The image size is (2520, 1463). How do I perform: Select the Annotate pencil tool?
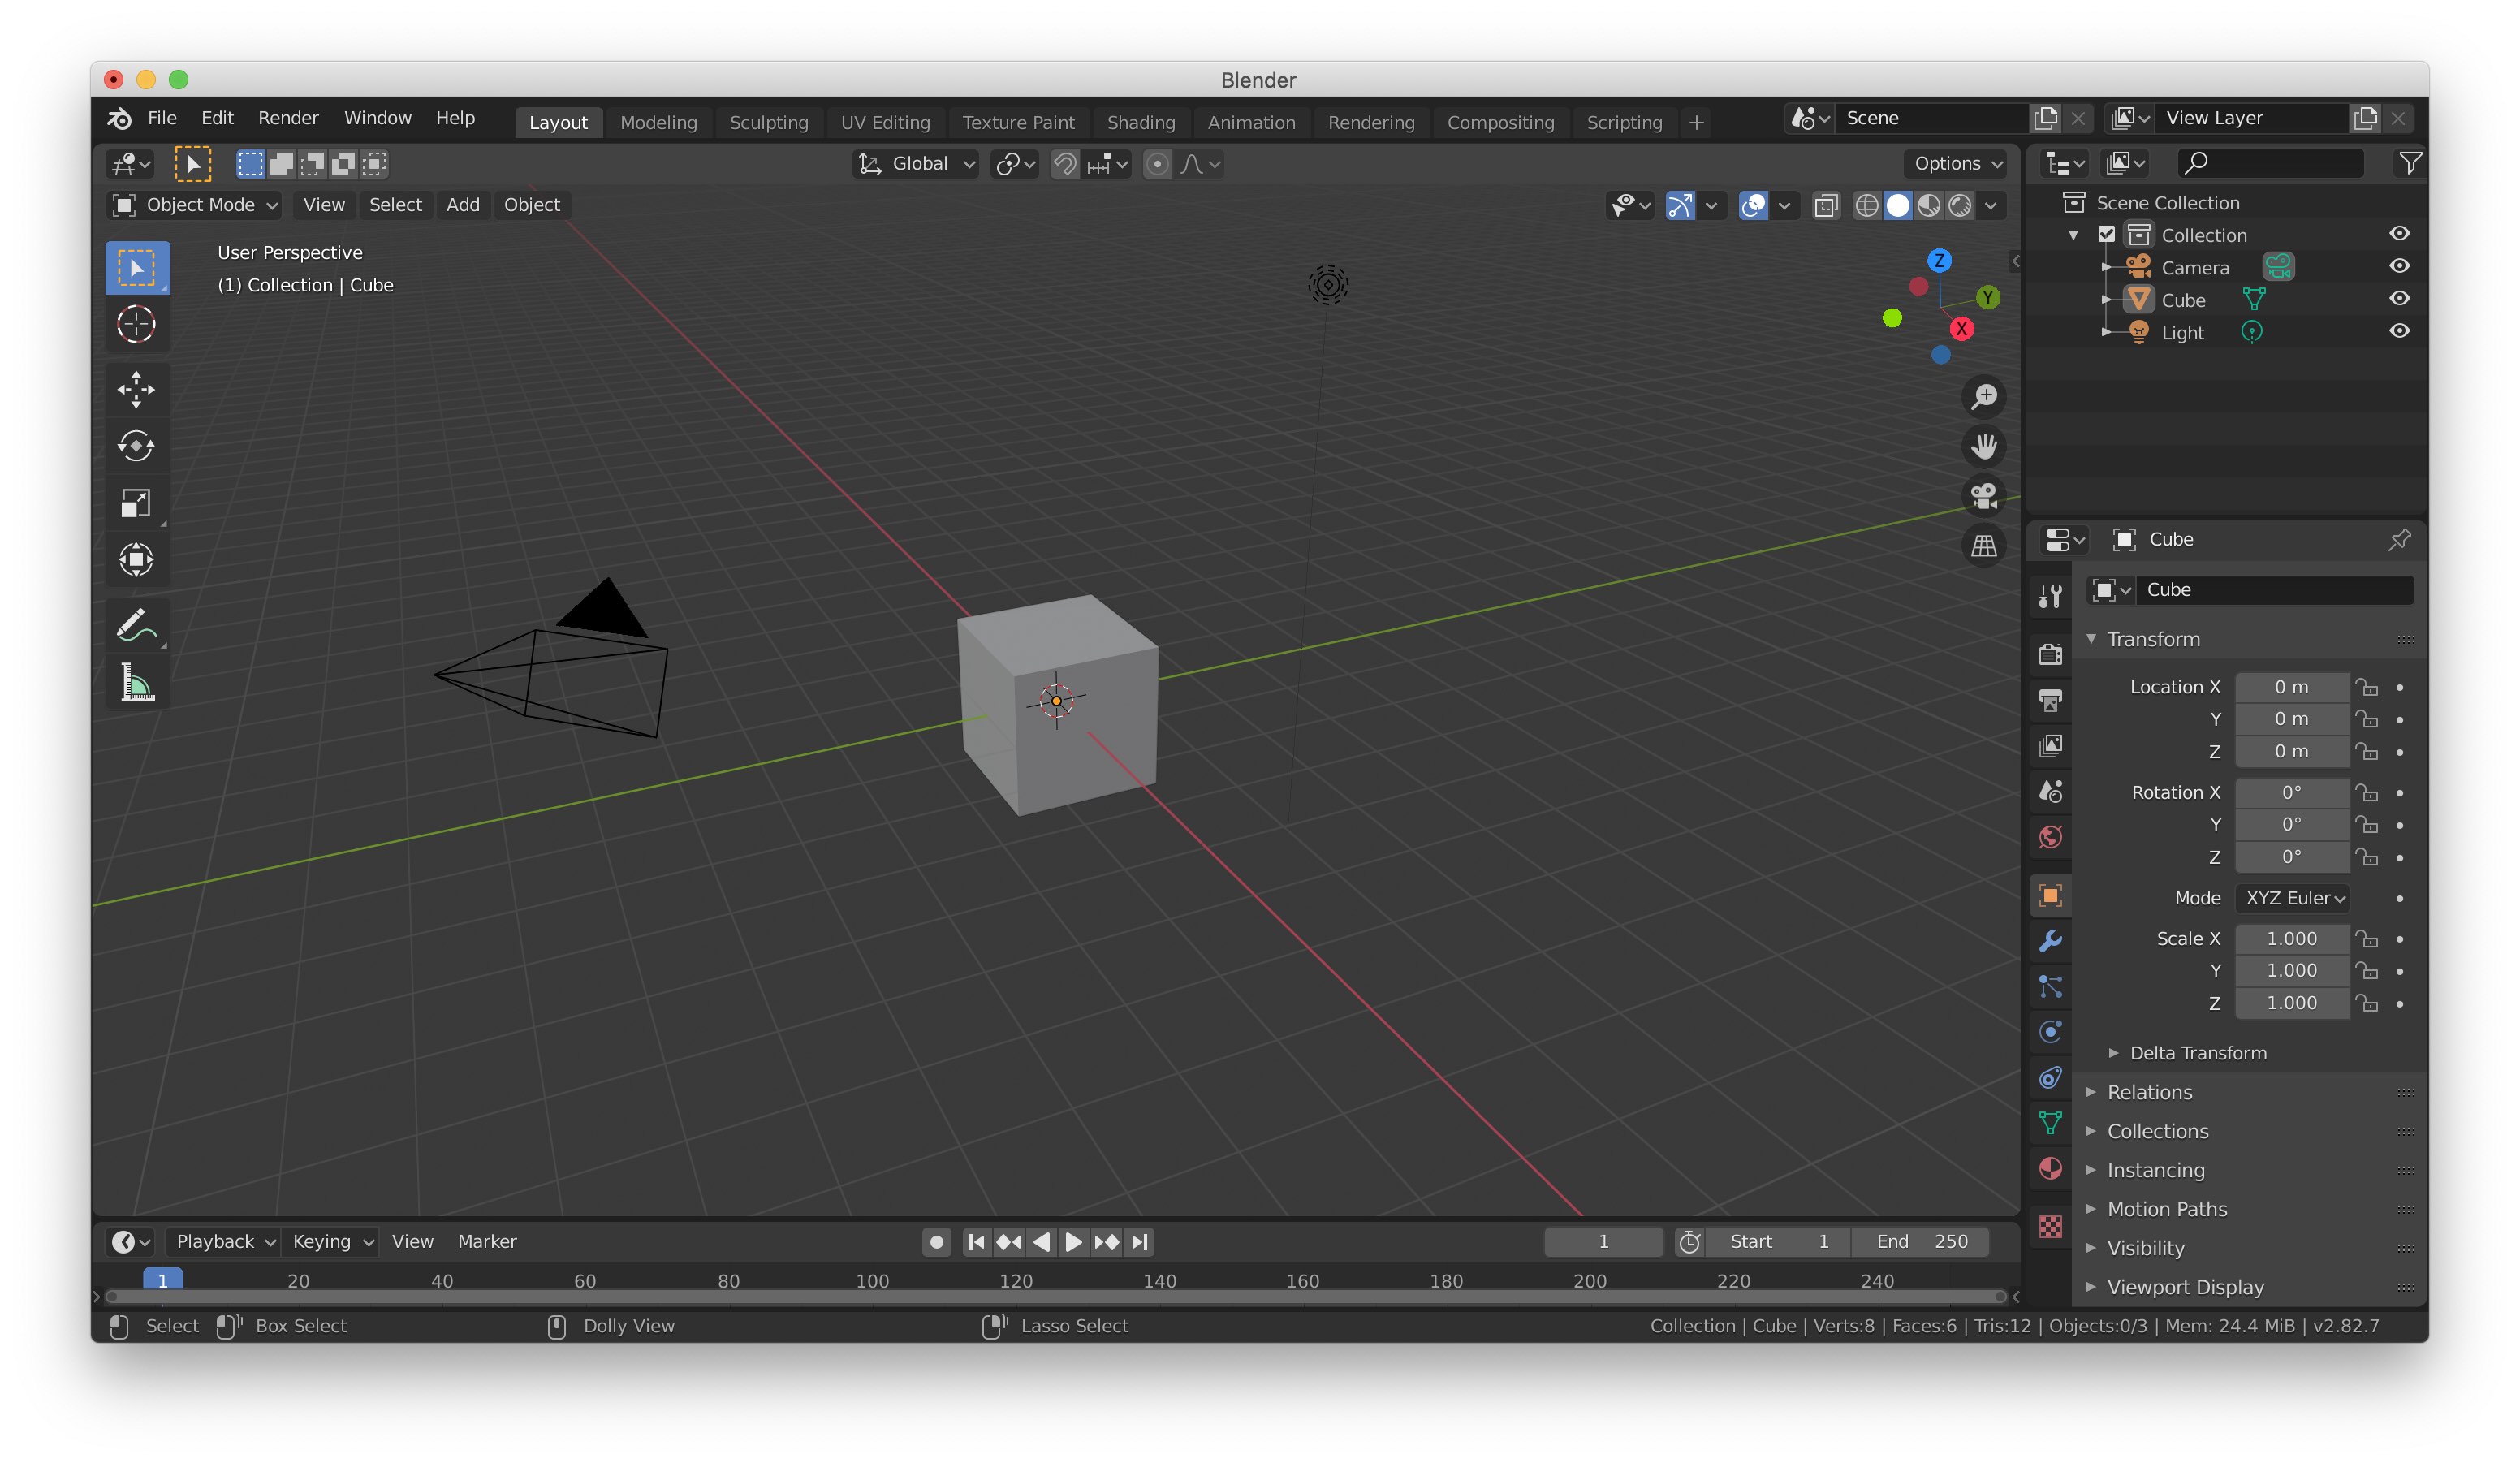pyautogui.click(x=136, y=625)
